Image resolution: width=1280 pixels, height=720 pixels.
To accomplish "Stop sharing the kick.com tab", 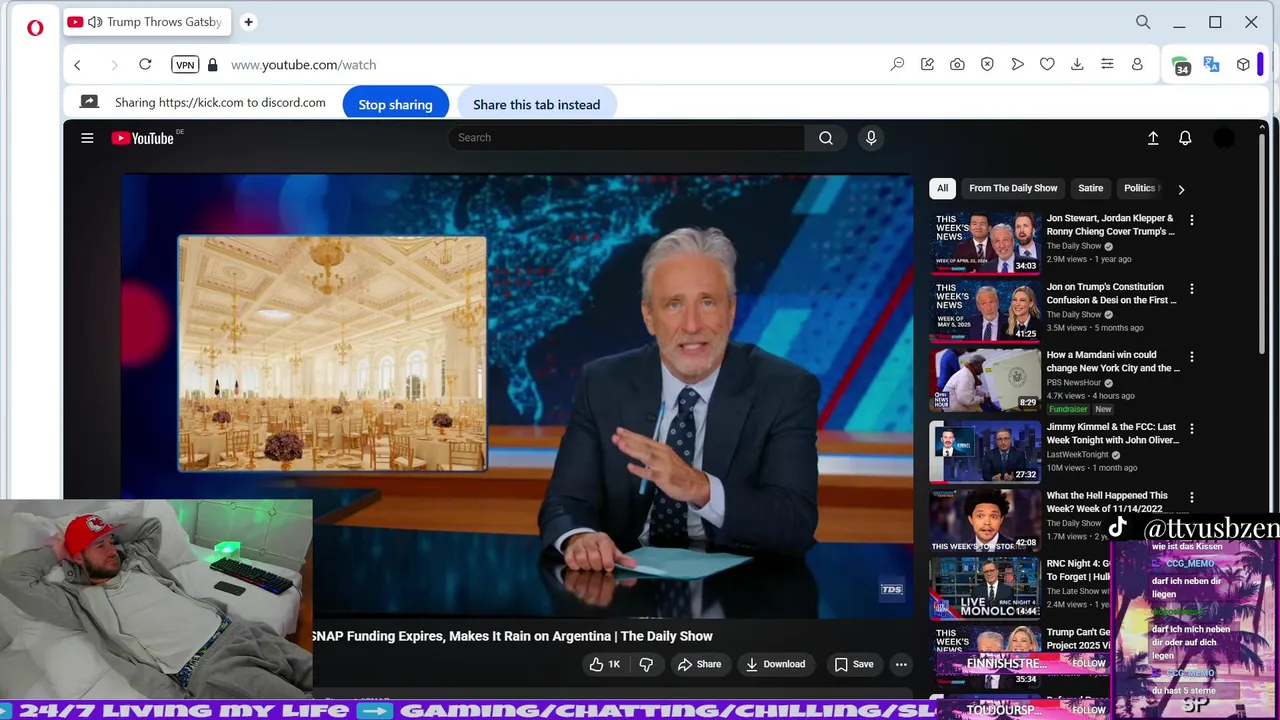I will coord(395,104).
